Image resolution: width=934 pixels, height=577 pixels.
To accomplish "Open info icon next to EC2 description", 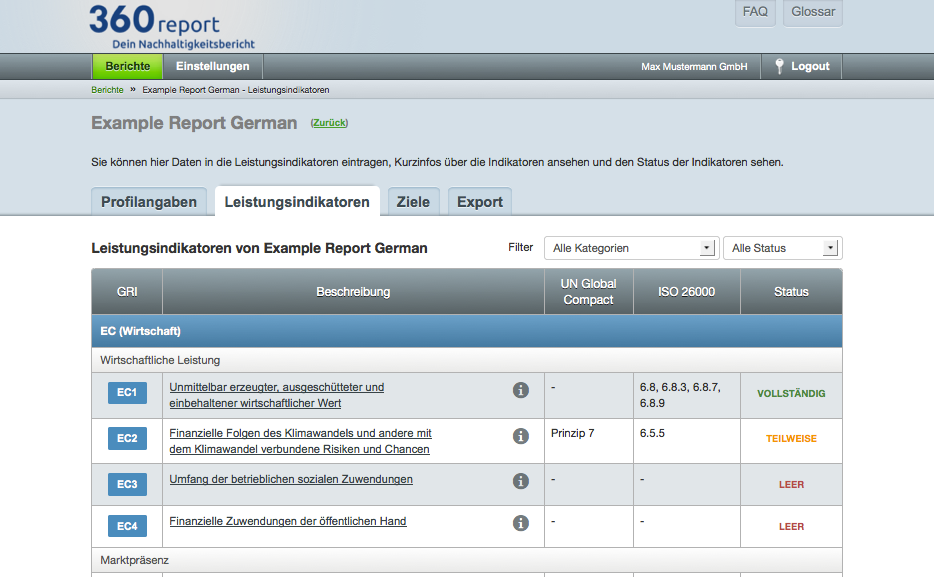I will [520, 436].
